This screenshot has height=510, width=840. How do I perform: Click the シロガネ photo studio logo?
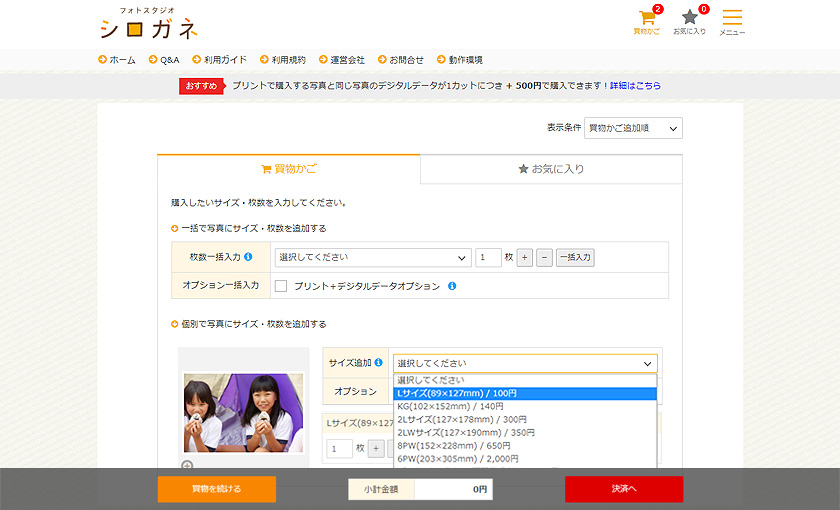(148, 24)
